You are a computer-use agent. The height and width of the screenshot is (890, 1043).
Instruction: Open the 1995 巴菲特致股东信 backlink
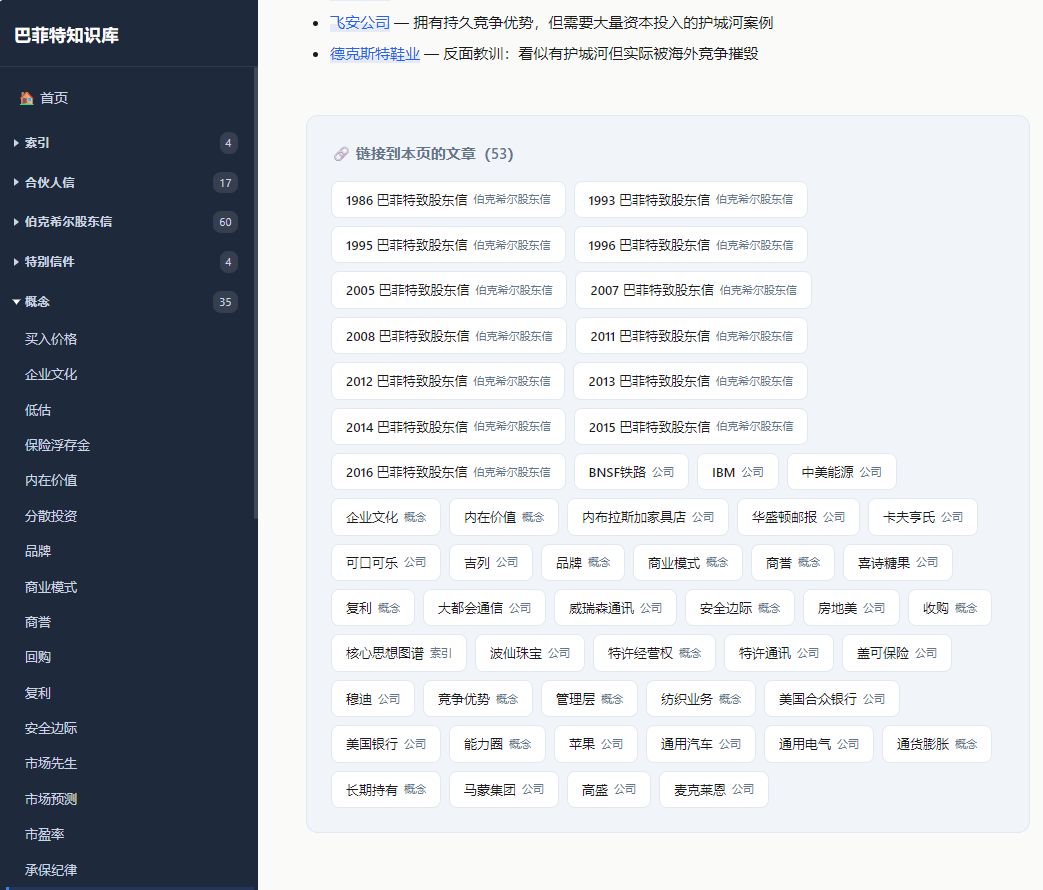pos(448,245)
